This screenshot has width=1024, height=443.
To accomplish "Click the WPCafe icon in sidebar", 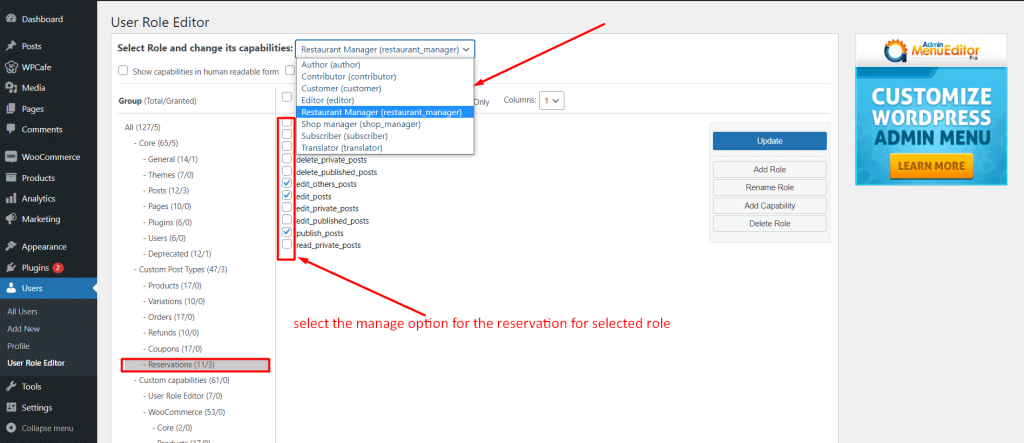I will (x=10, y=67).
